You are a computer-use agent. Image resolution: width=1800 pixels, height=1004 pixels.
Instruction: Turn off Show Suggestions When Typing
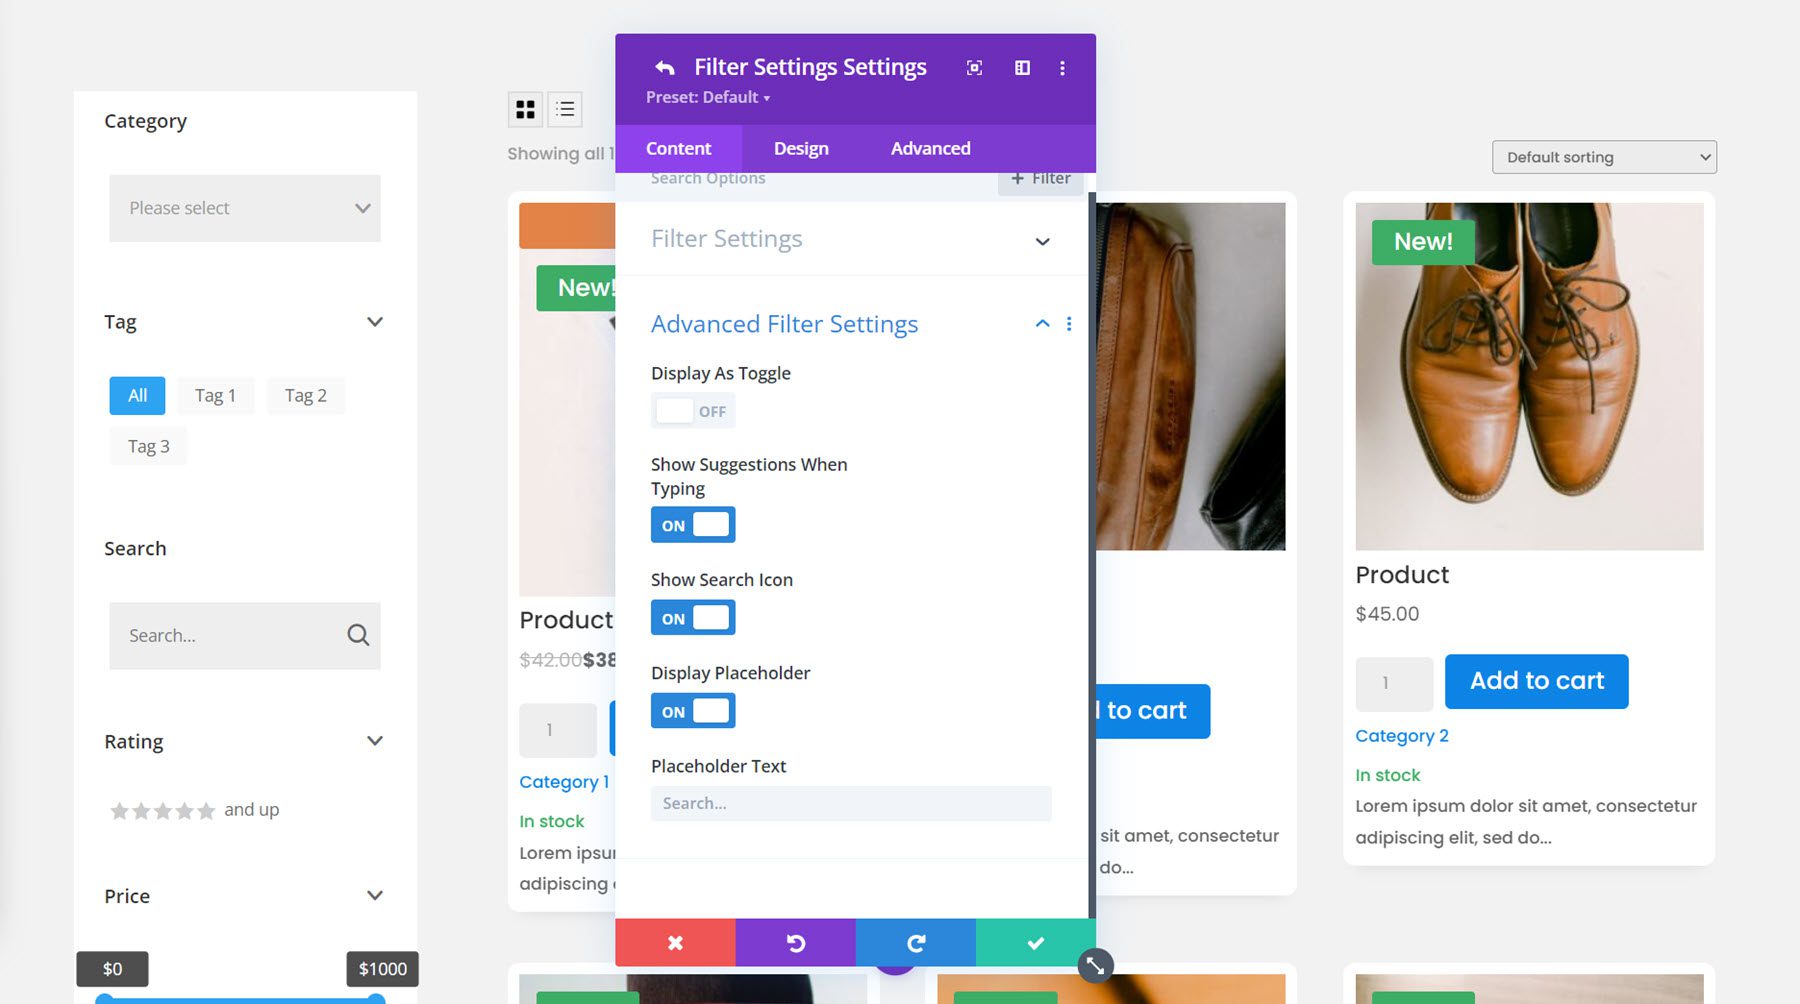tap(693, 524)
